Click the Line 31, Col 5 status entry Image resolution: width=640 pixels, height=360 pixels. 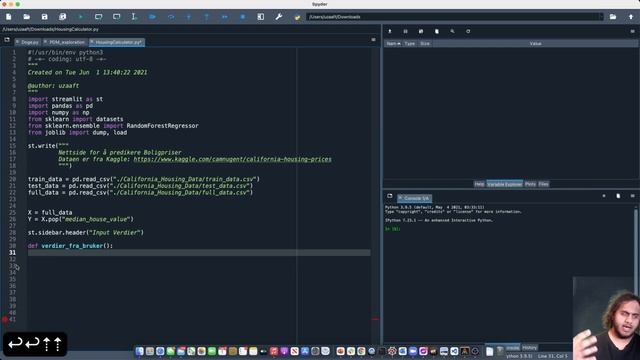553,356
